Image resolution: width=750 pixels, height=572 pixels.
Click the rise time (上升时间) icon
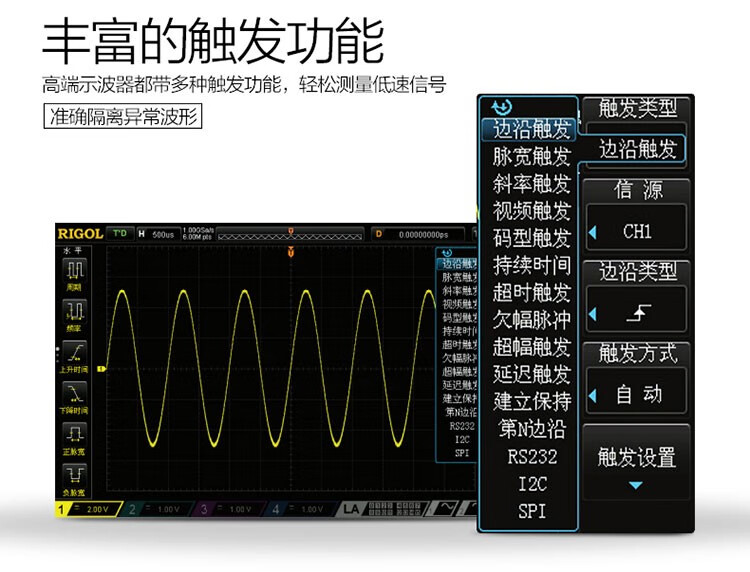(x=76, y=355)
